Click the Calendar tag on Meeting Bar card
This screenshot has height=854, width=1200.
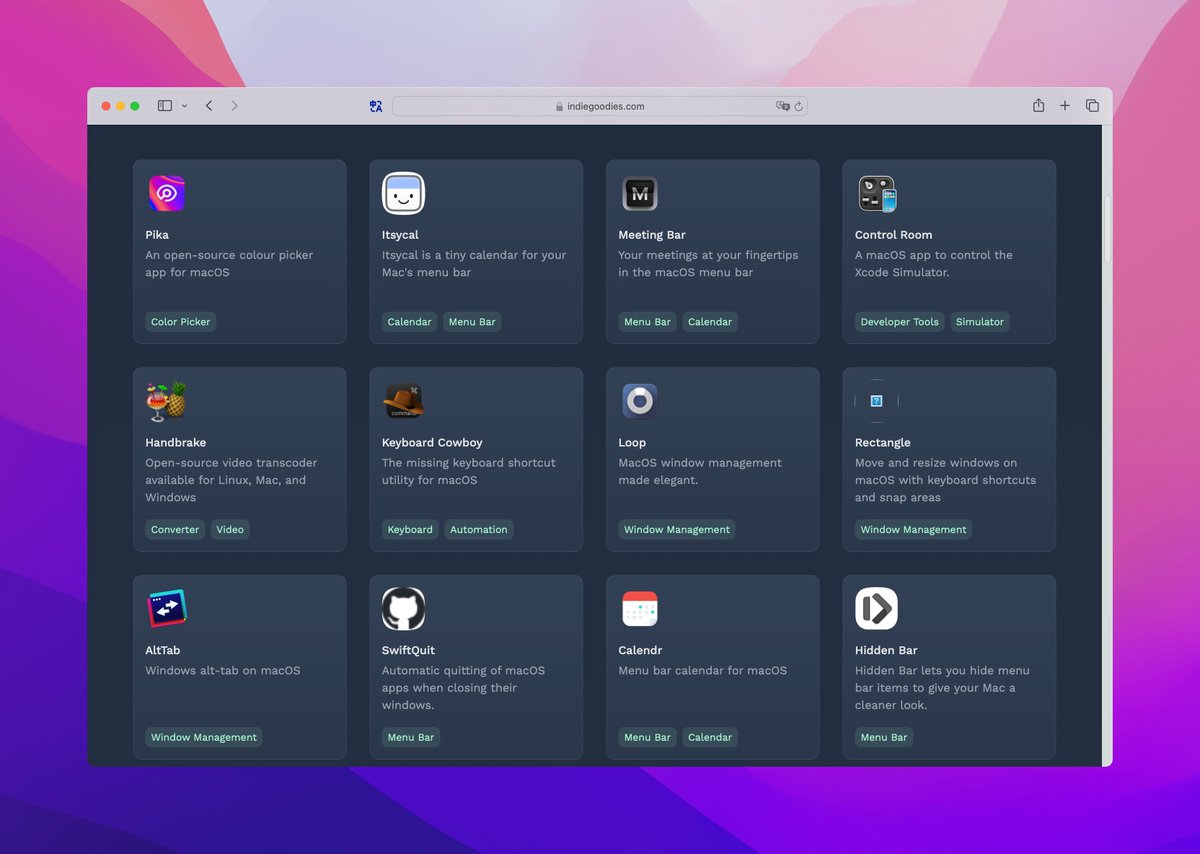pos(710,322)
